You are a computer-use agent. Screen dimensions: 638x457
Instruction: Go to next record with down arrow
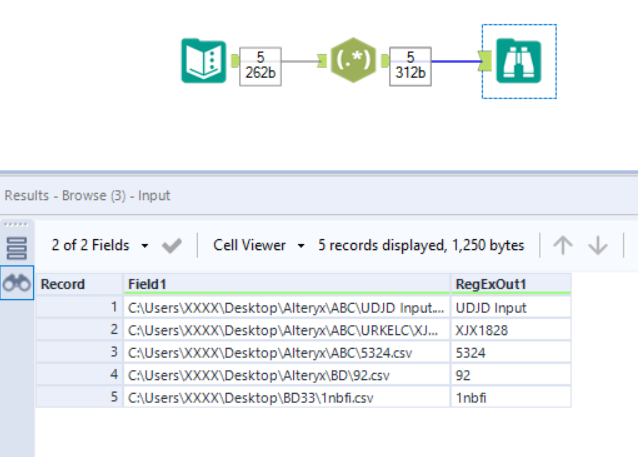point(598,245)
